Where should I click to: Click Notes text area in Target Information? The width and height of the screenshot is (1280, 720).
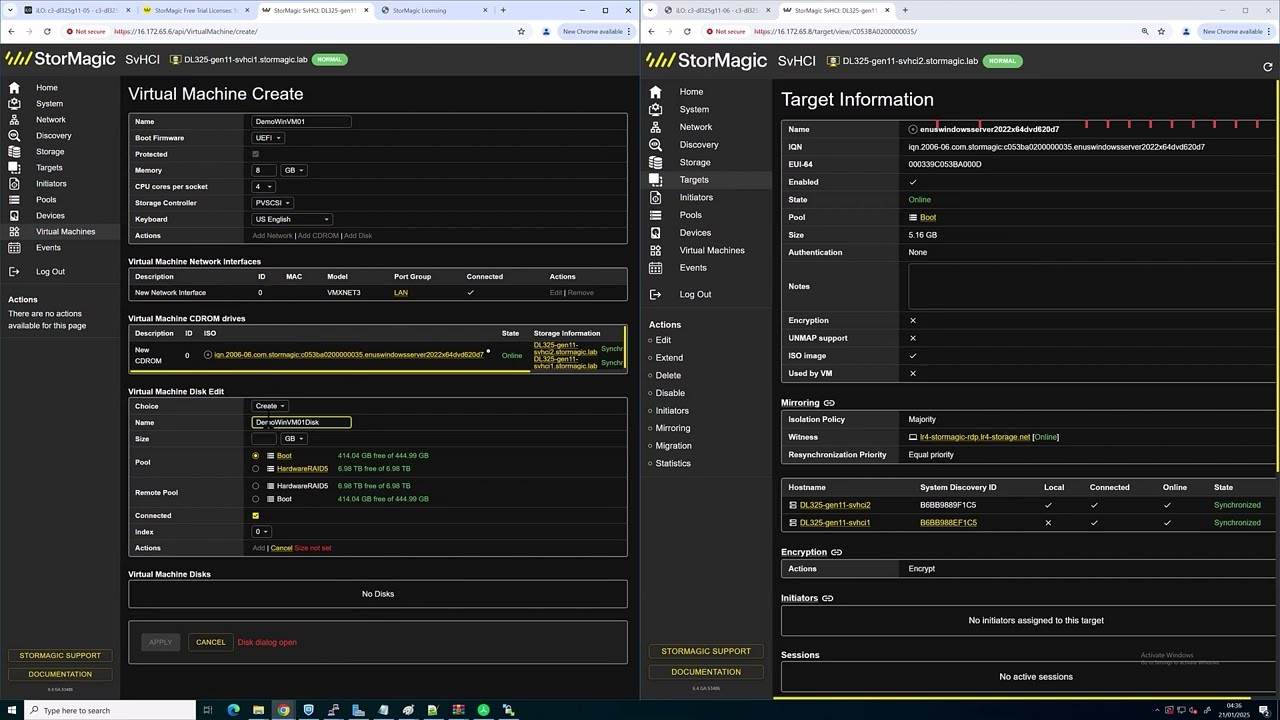1091,287
